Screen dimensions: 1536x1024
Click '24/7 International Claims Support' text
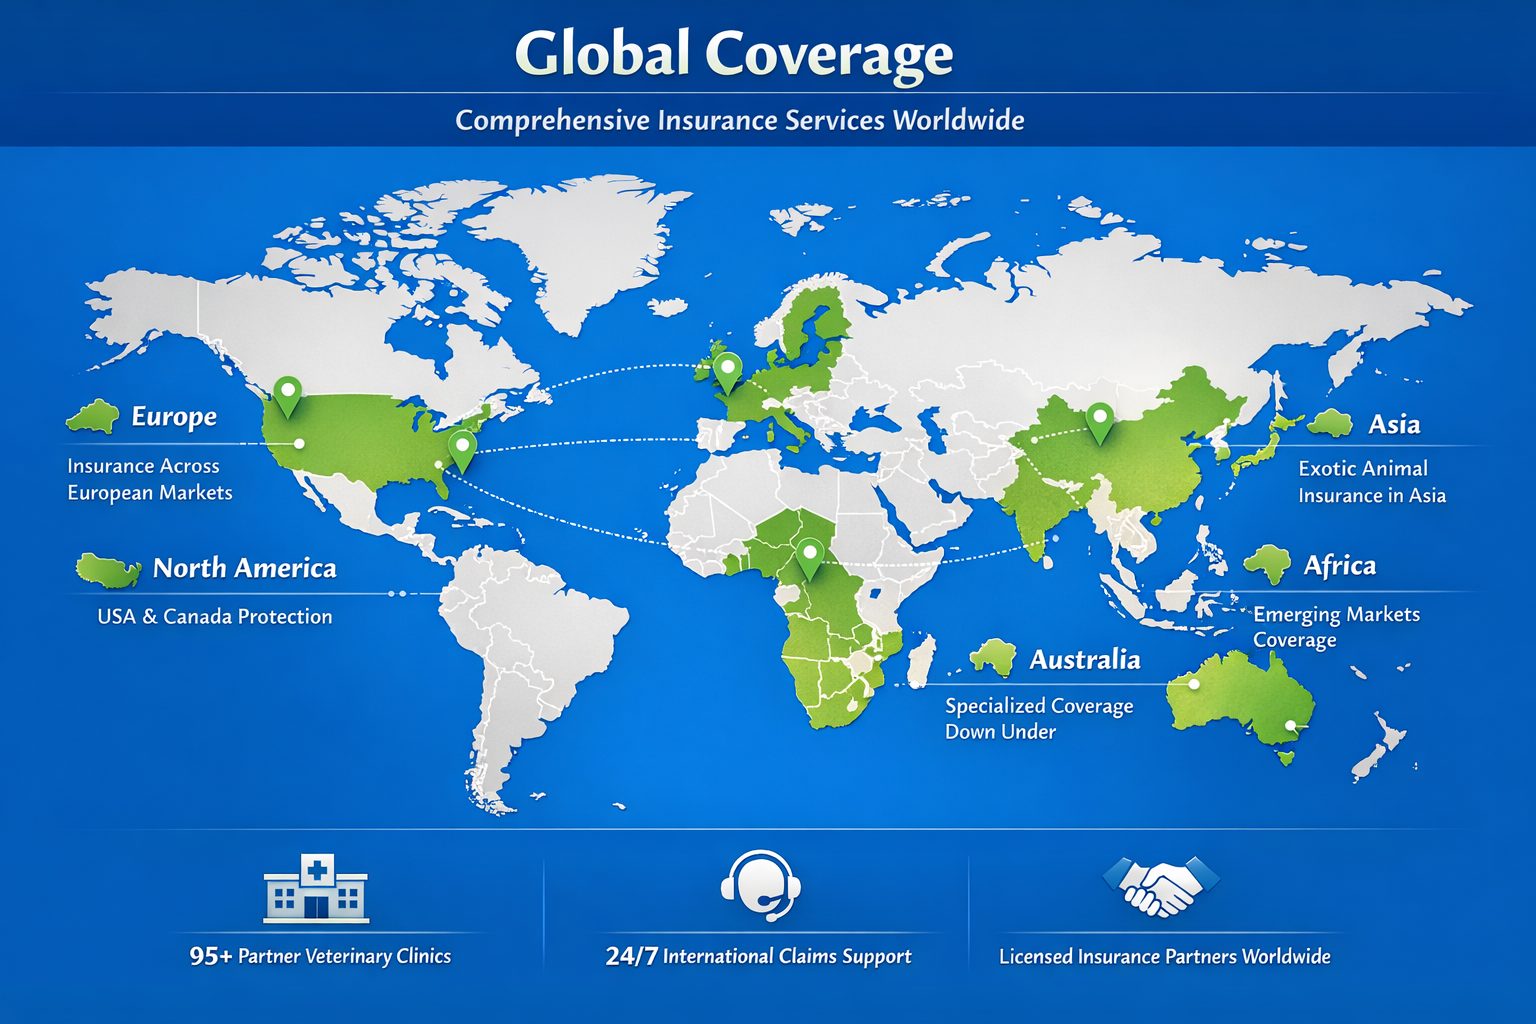pyautogui.click(x=758, y=956)
